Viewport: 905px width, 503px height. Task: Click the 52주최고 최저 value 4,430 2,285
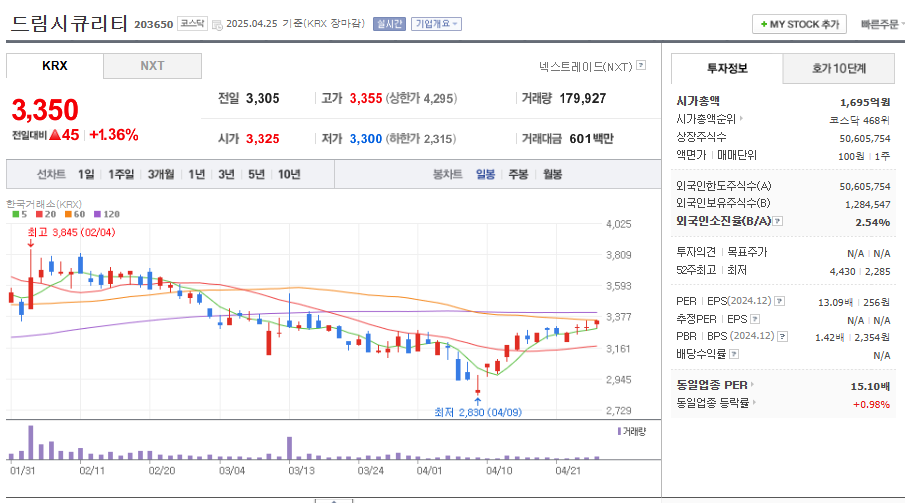tap(860, 271)
